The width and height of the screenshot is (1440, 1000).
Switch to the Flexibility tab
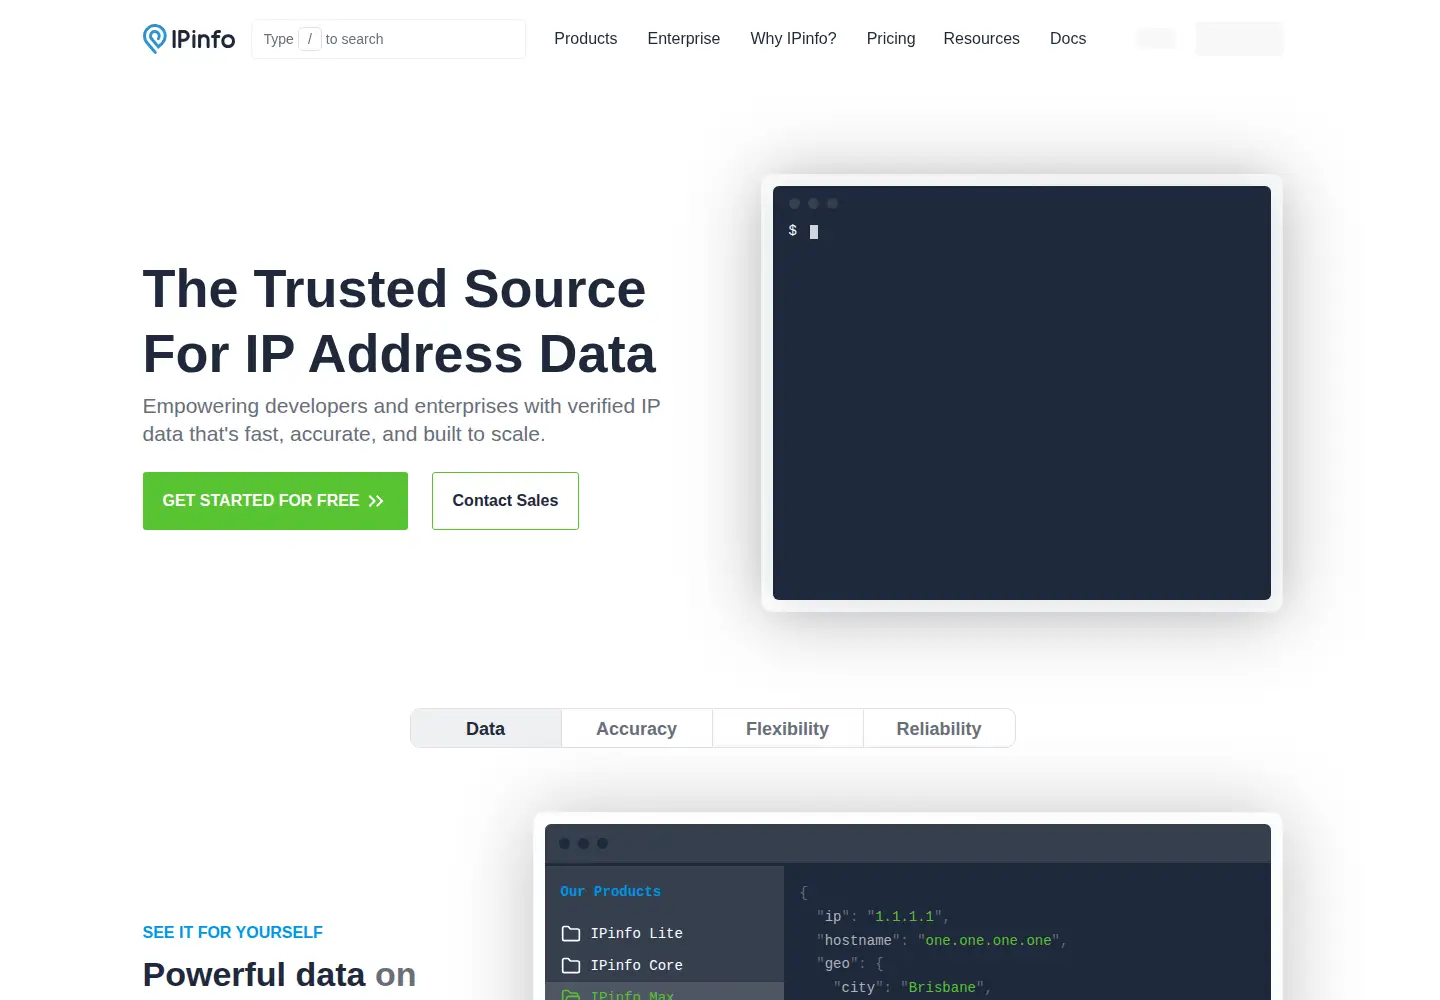click(x=788, y=729)
